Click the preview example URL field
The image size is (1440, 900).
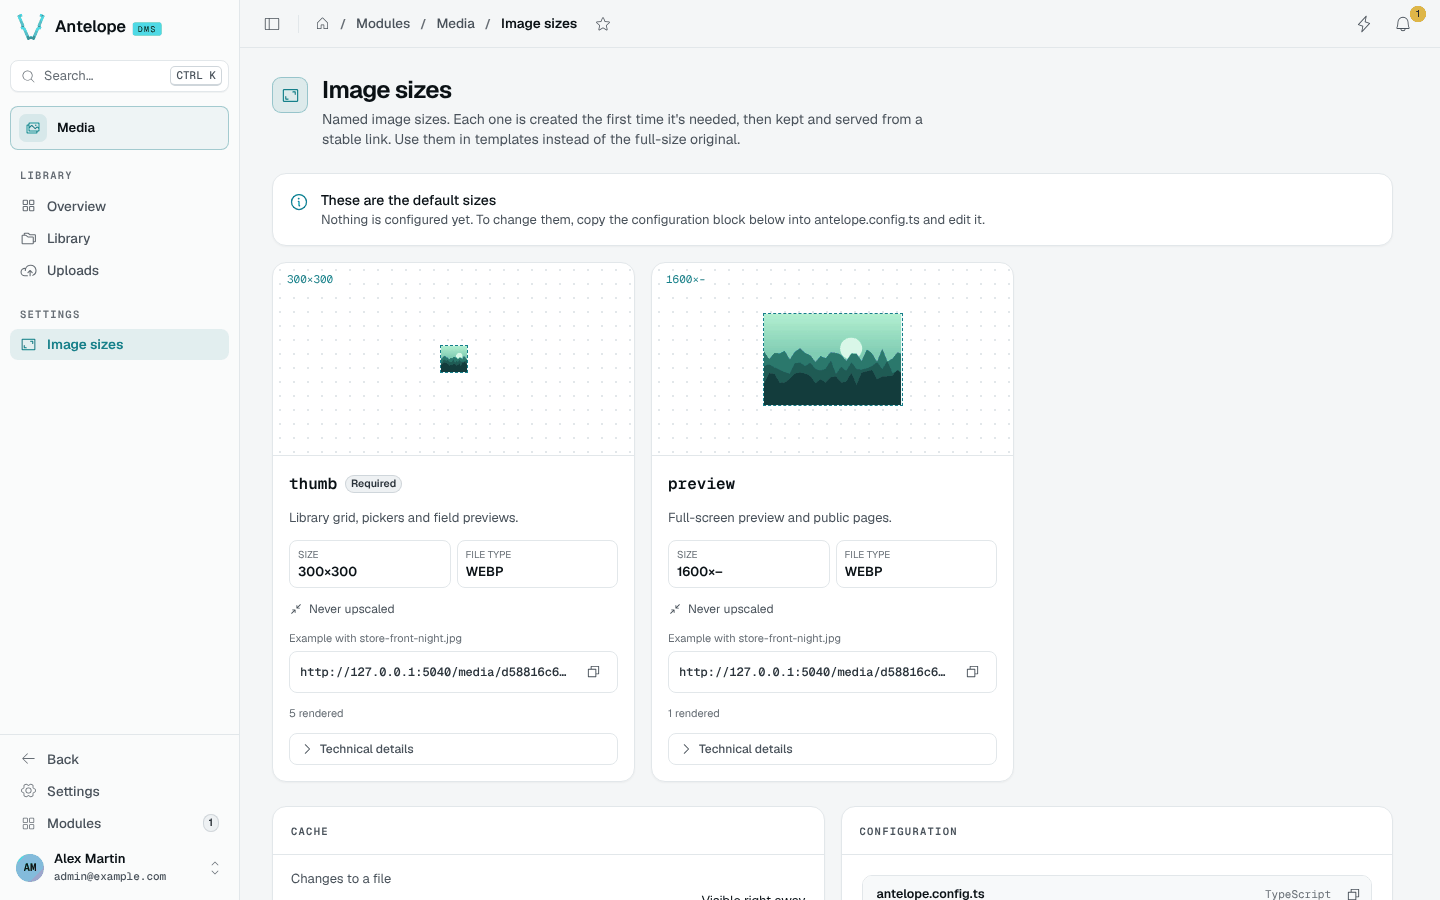click(x=832, y=672)
